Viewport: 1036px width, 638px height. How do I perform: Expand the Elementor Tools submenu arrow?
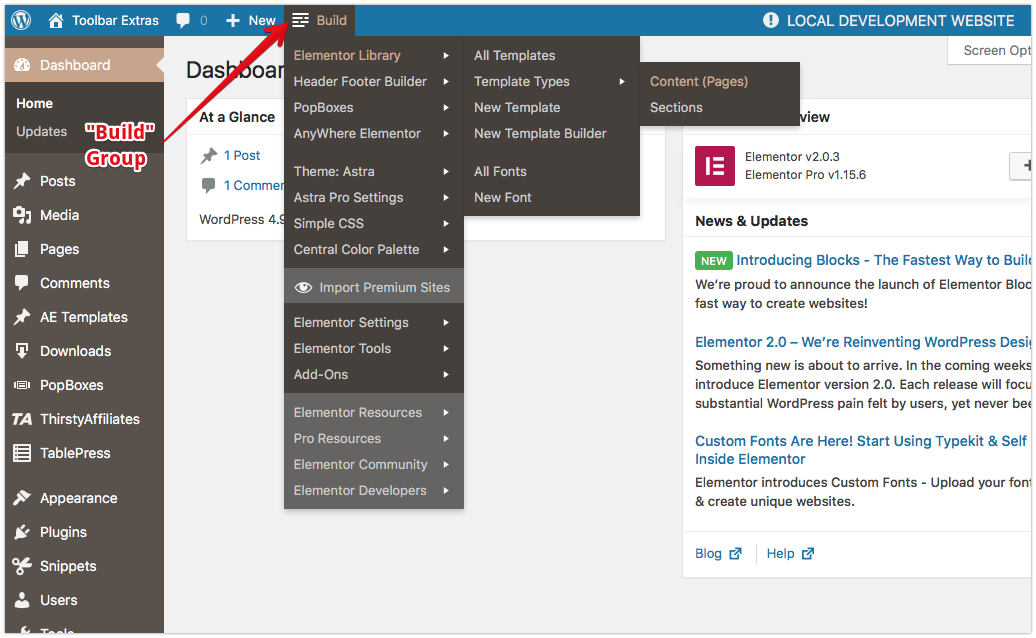coord(447,348)
